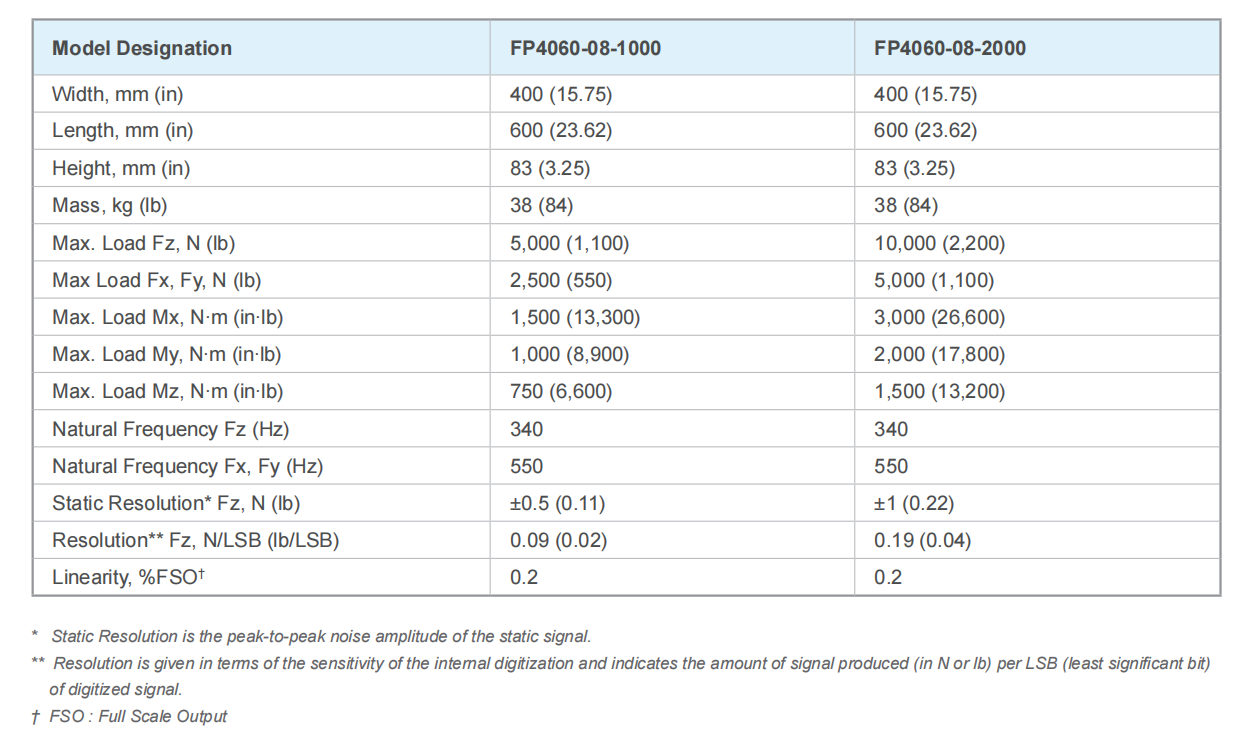Click the ±0.5 (0.11) static resolution value
This screenshot has width=1243, height=743.
(x=557, y=504)
